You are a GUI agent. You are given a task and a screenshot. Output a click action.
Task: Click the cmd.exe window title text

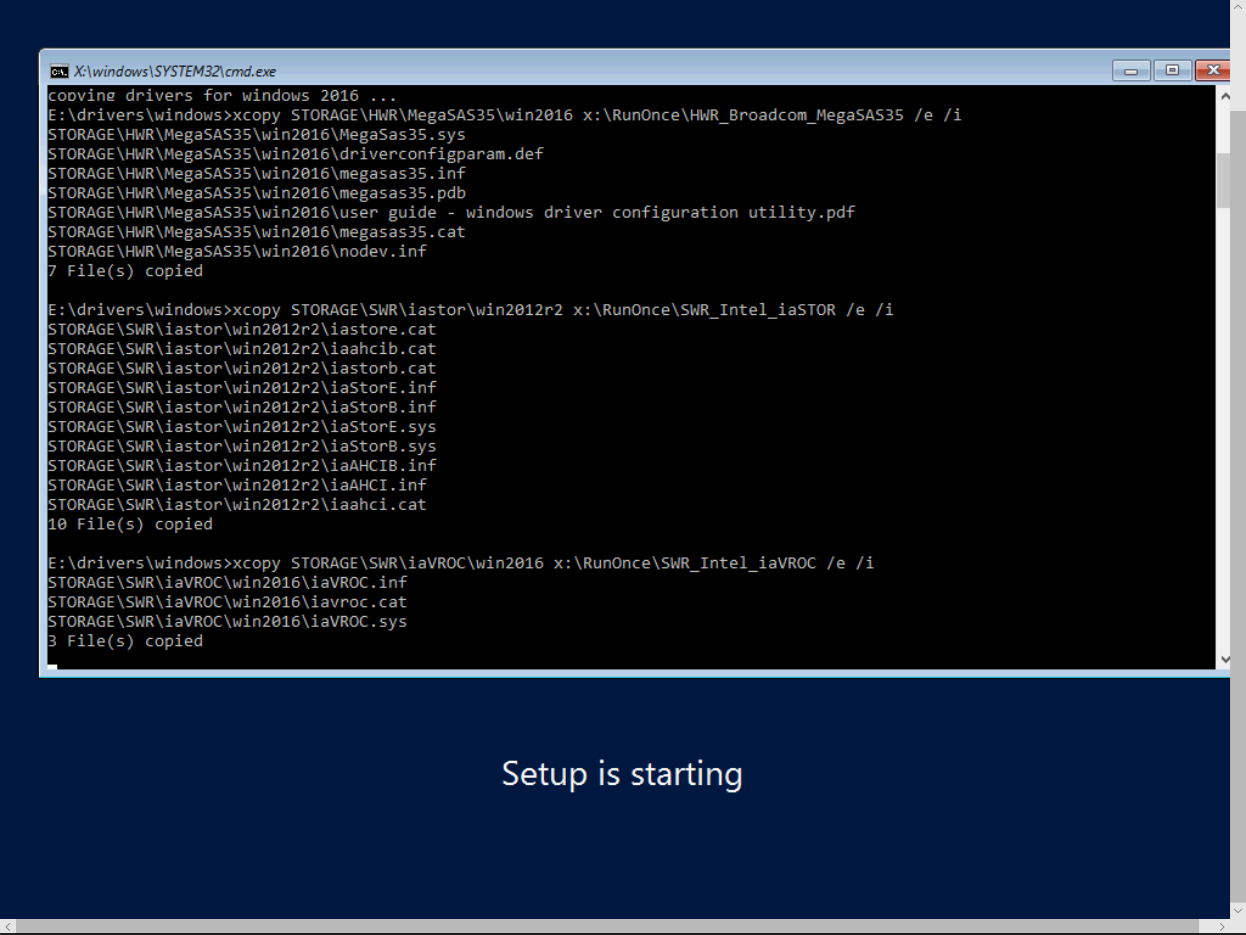[x=175, y=71]
